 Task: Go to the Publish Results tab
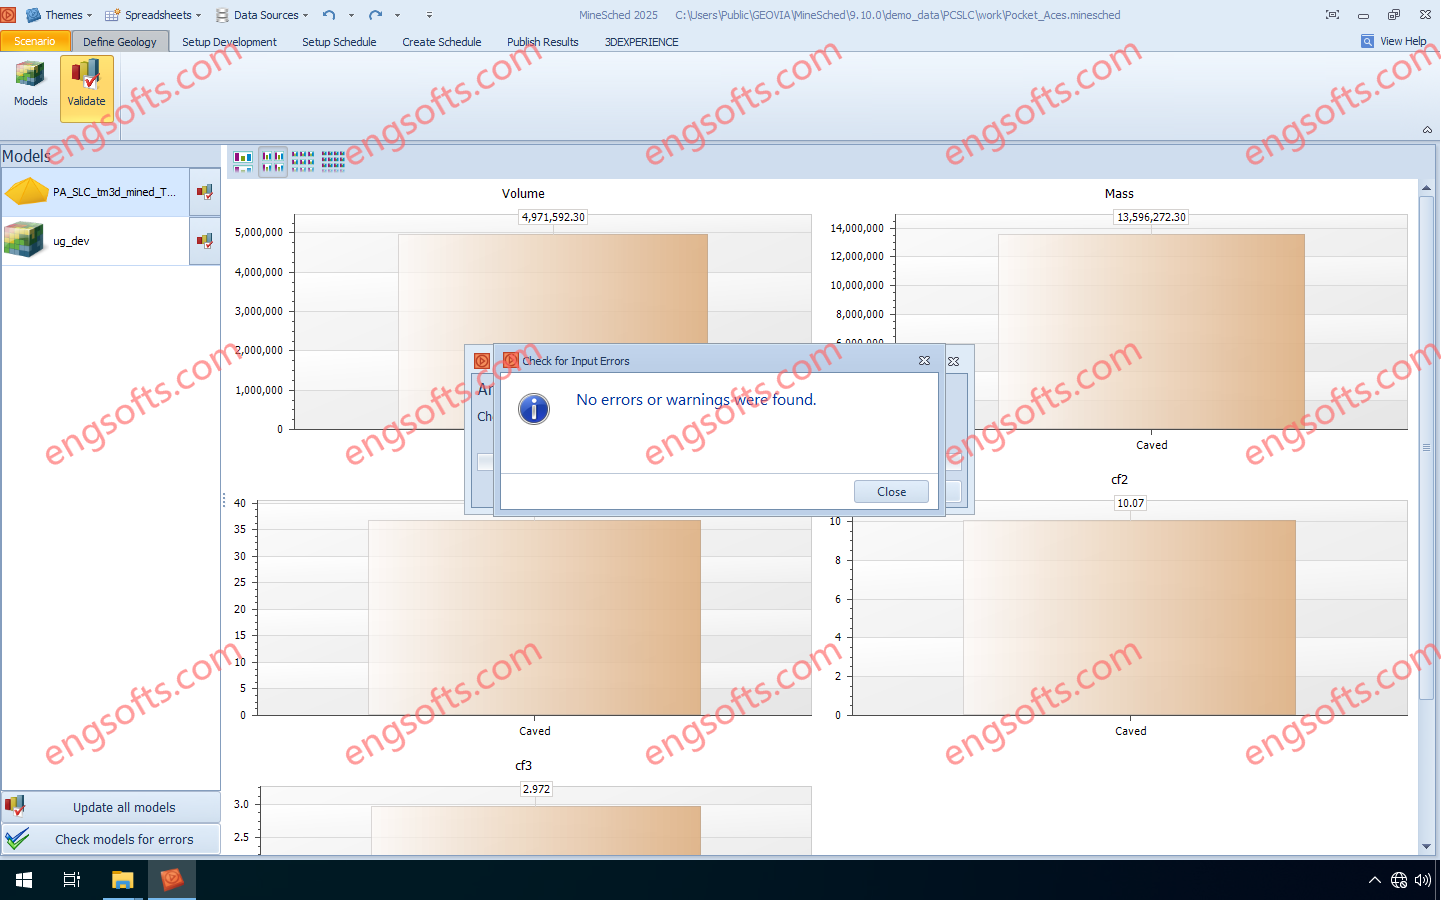(542, 42)
